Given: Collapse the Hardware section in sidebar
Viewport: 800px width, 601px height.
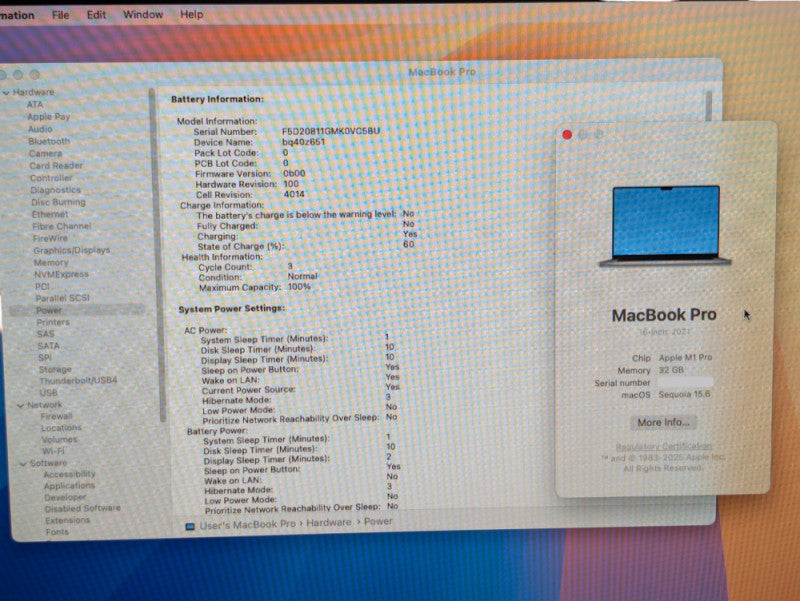Looking at the screenshot, I should [x=7, y=93].
